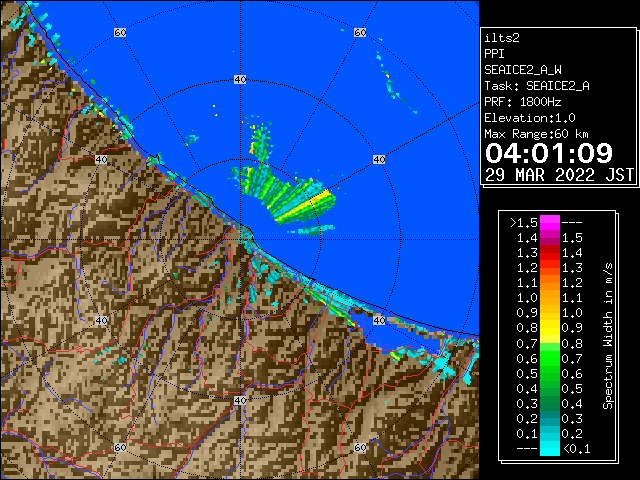
Task: Click the 'Spectrum Width in m/s' legend title
Action: [x=607, y=336]
